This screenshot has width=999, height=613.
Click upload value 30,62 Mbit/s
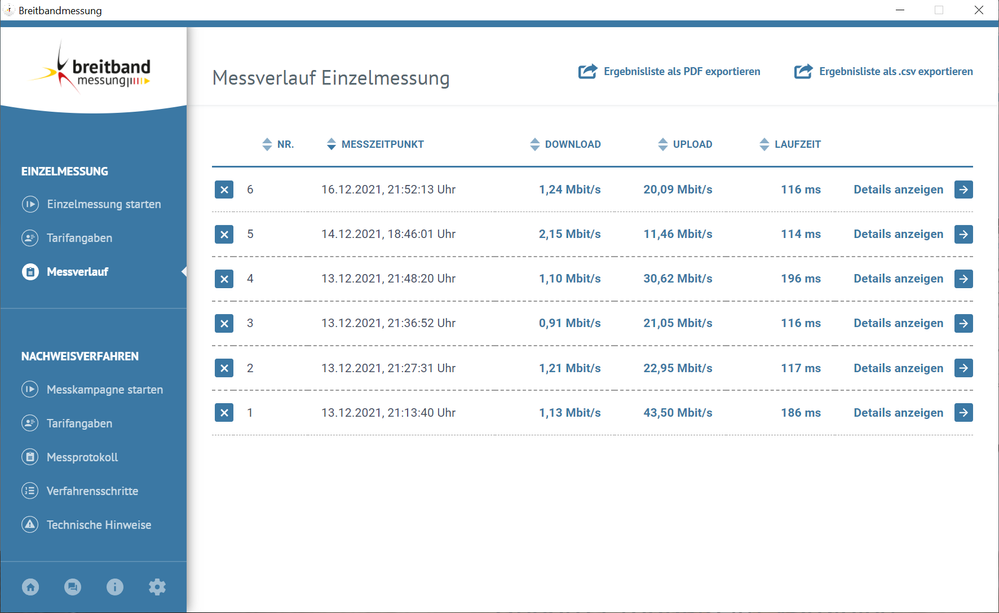(x=678, y=278)
